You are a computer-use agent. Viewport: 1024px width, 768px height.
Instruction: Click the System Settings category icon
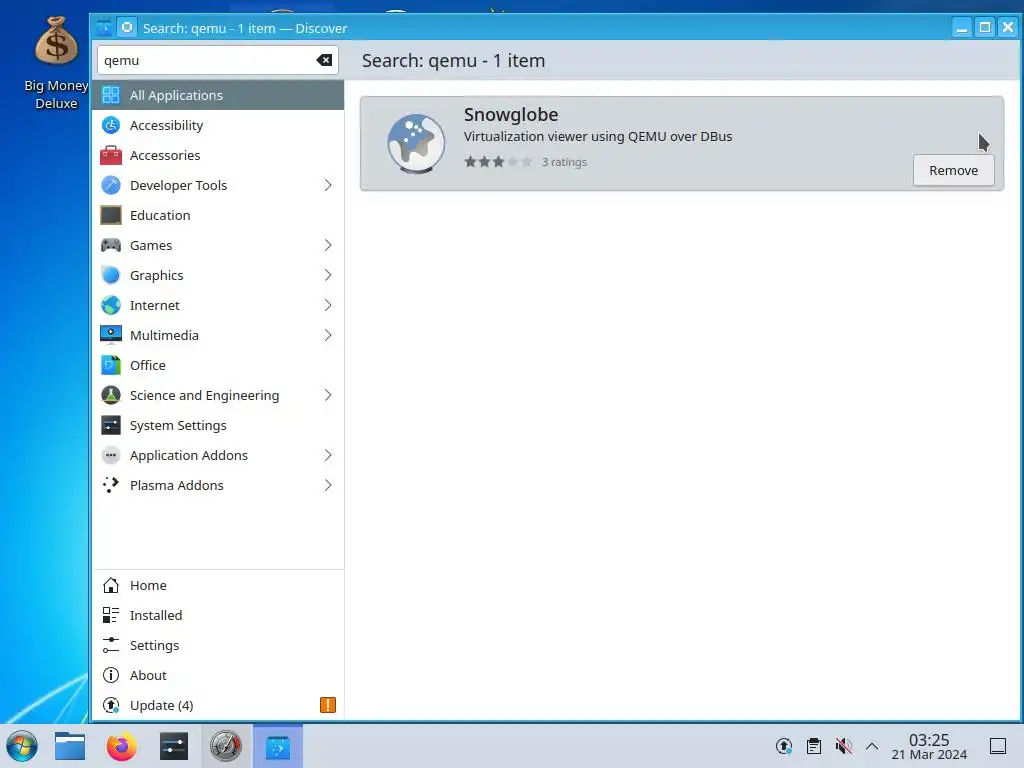point(110,425)
